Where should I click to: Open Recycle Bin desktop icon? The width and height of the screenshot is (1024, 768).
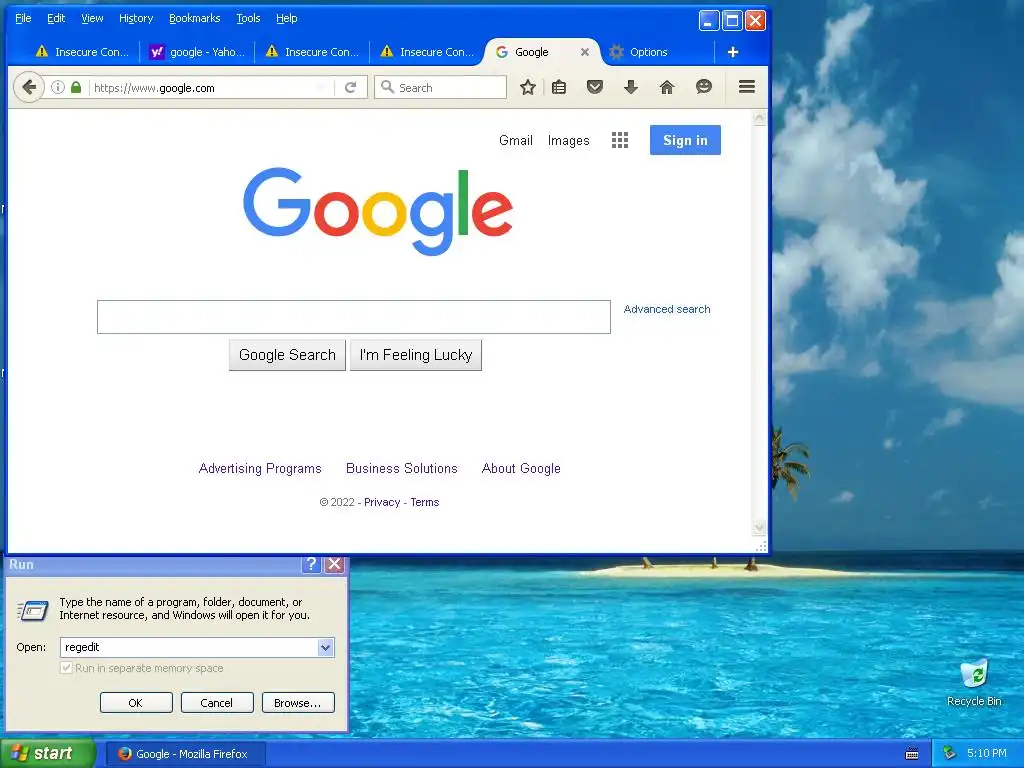click(974, 683)
